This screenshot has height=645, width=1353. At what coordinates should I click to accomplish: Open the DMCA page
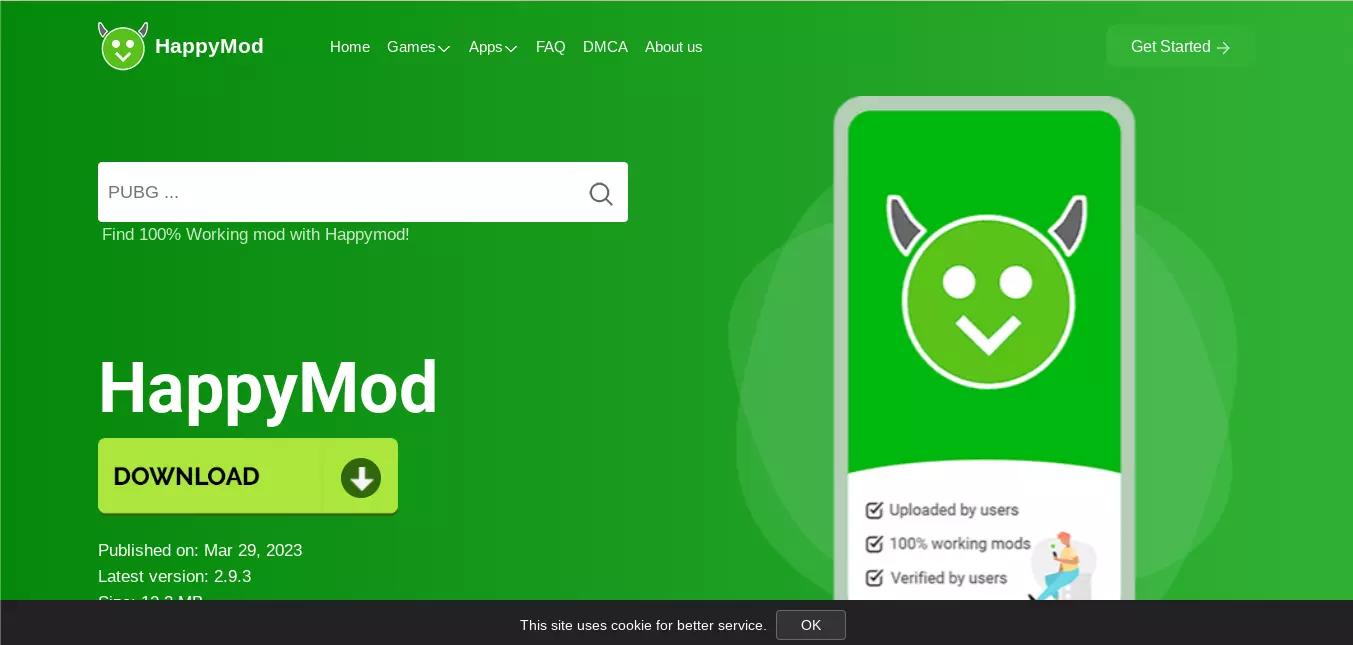[x=605, y=47]
